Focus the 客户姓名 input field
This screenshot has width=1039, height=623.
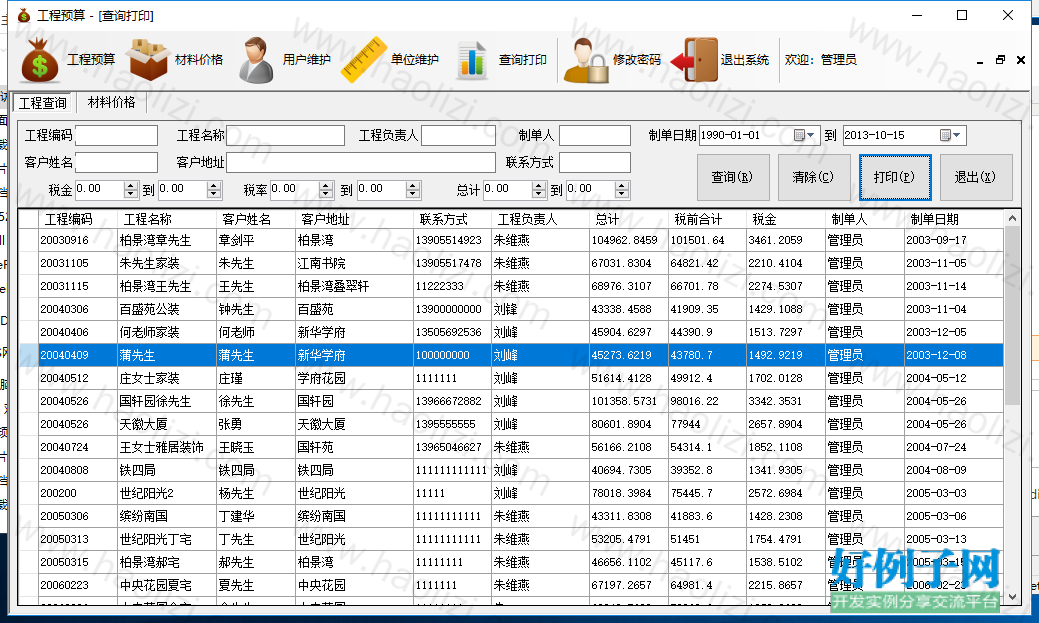117,162
